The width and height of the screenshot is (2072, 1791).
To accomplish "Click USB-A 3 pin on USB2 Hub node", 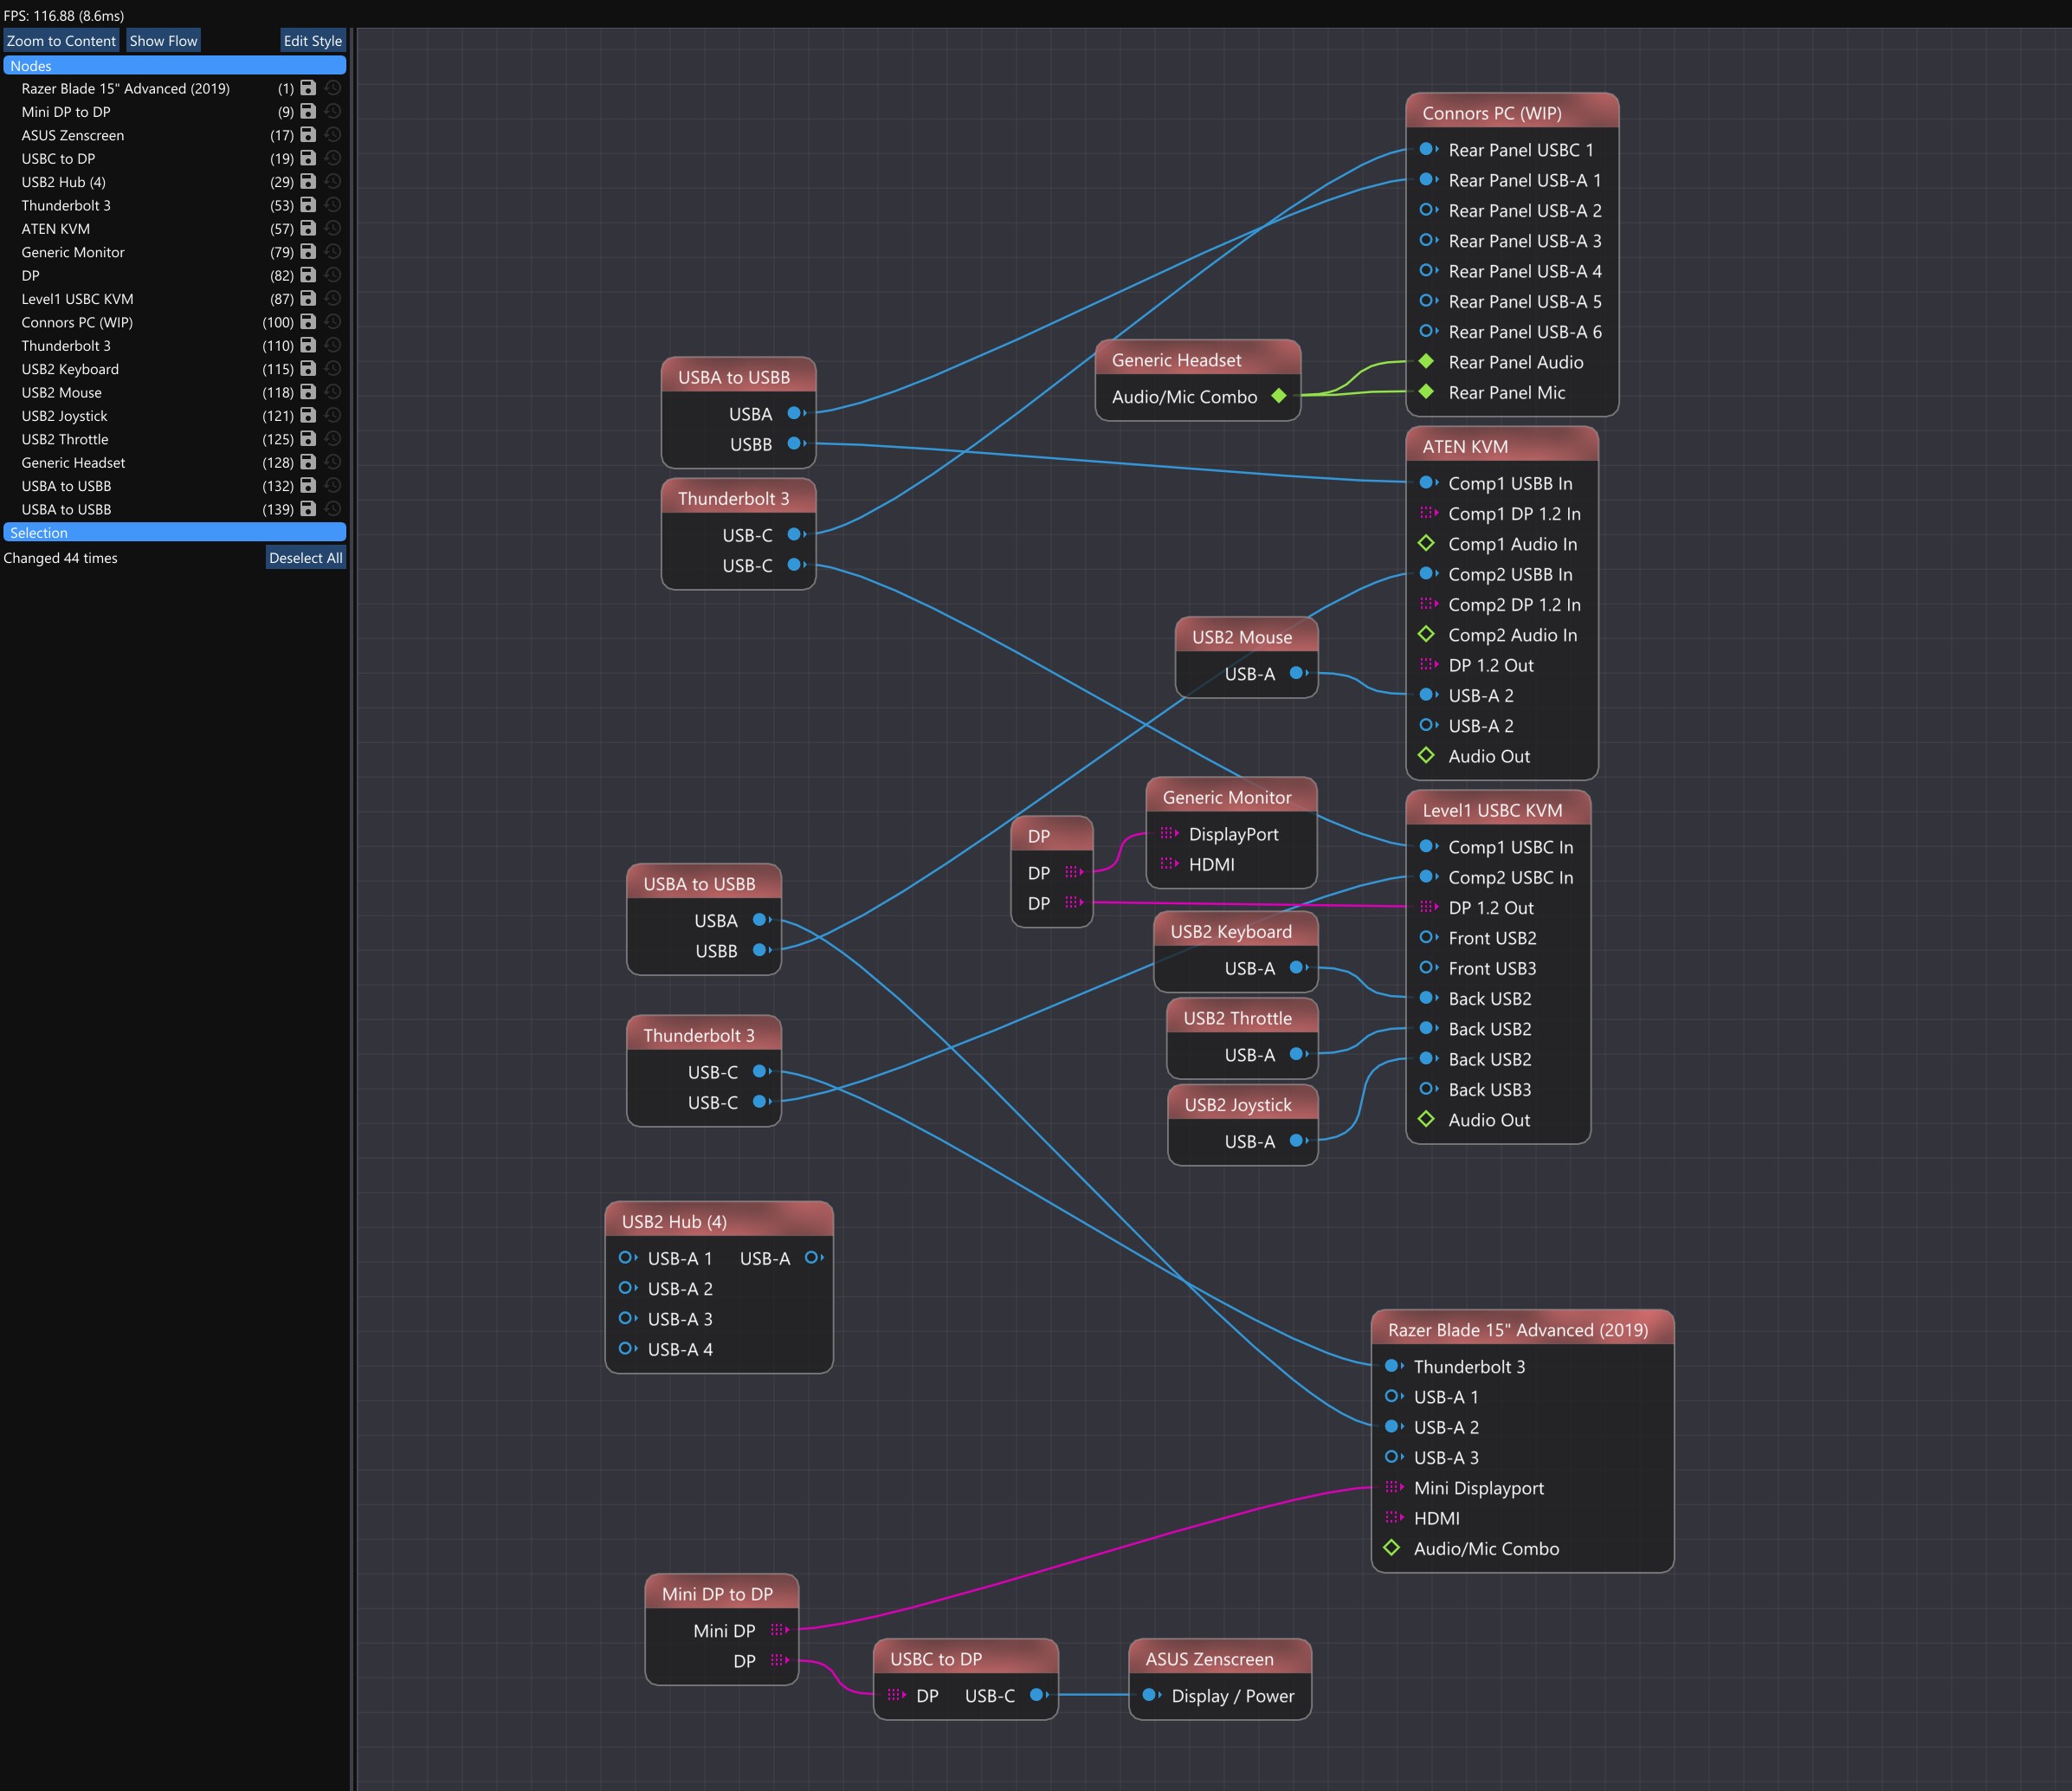I will click(627, 1318).
